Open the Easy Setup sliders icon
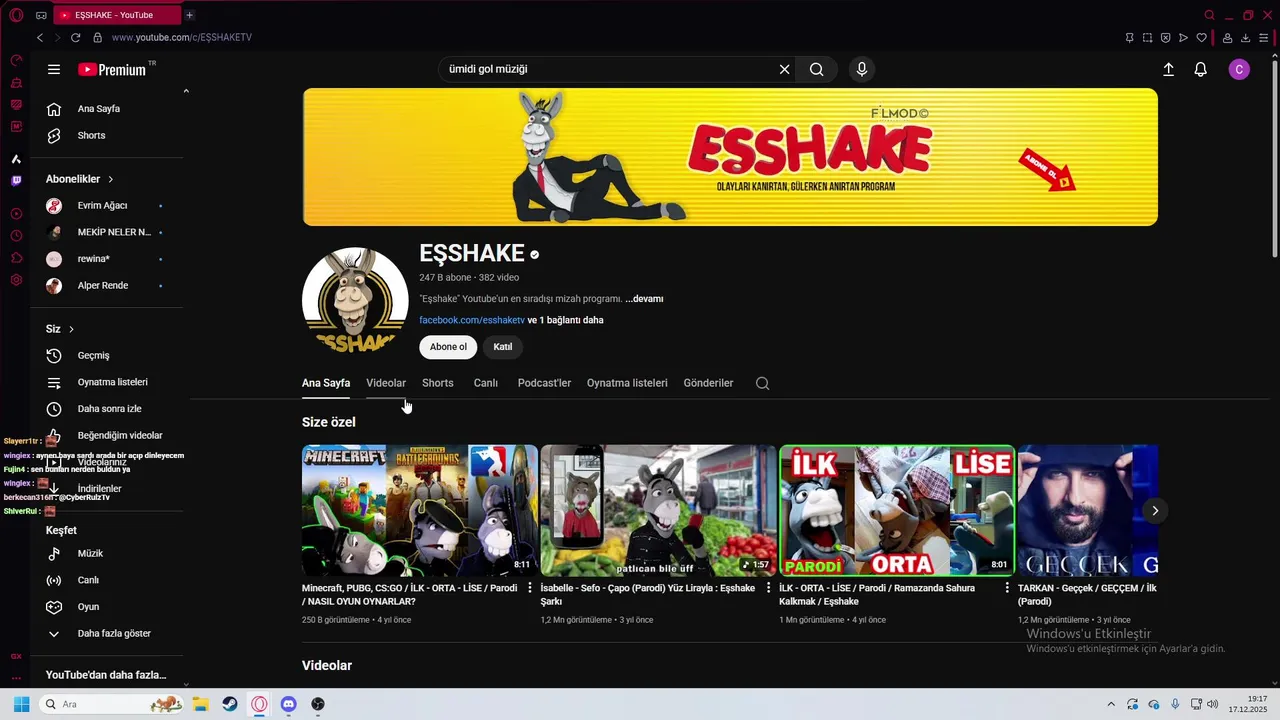Image resolution: width=1280 pixels, height=720 pixels. [x=1265, y=38]
